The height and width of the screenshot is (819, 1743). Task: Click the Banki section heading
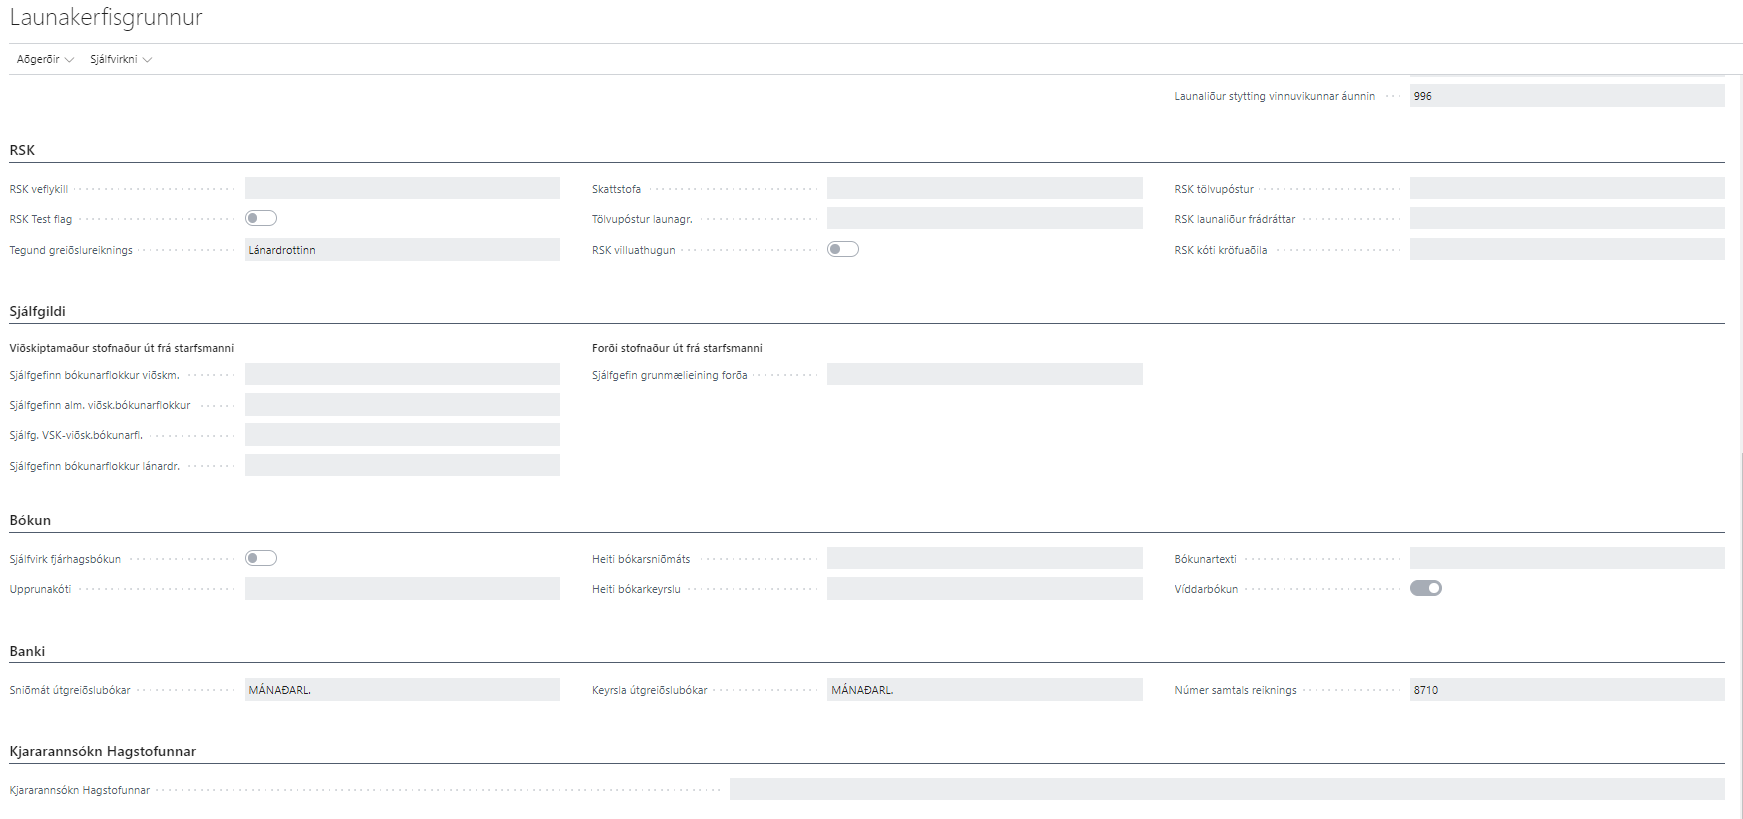(27, 652)
